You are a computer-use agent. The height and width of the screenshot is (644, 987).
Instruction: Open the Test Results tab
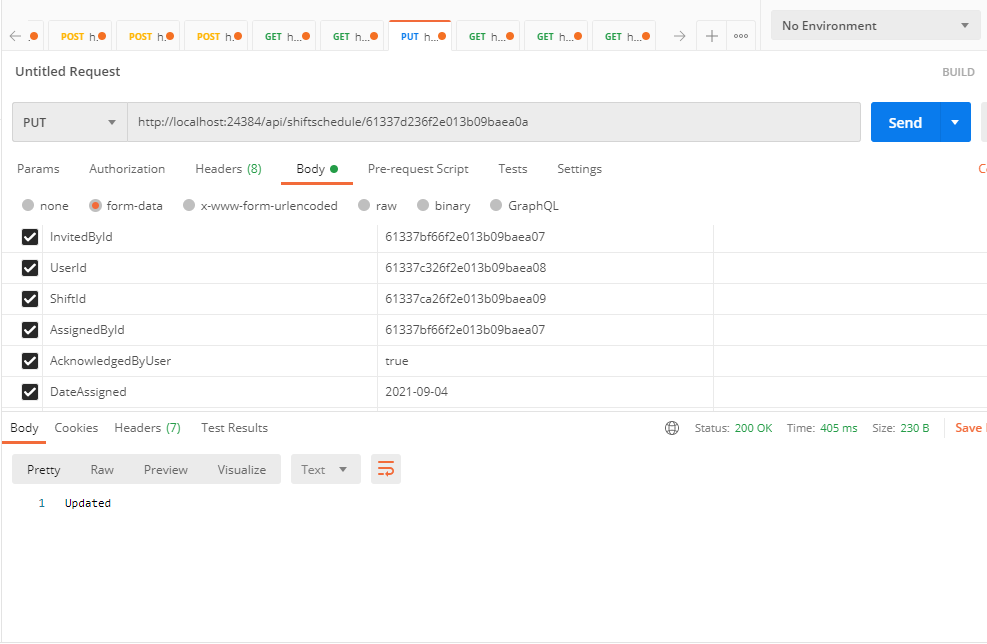[234, 428]
